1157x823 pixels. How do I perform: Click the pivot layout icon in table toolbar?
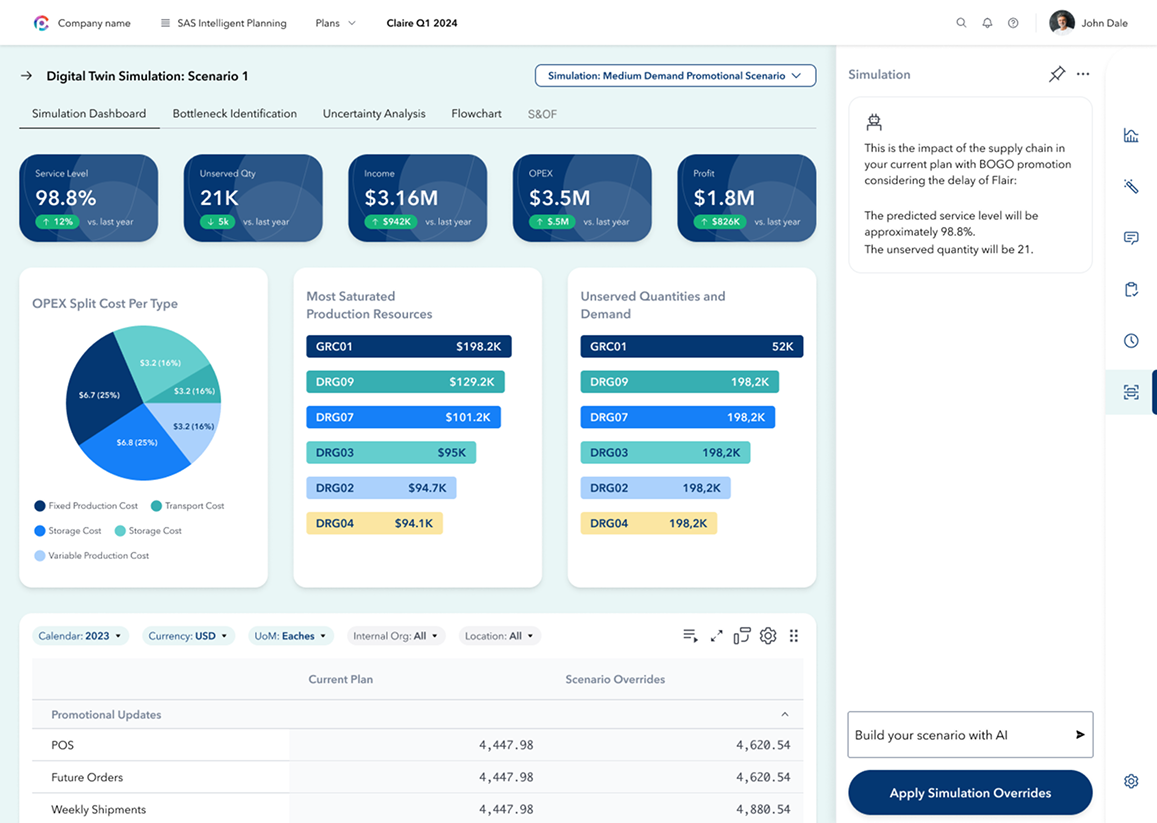(742, 636)
